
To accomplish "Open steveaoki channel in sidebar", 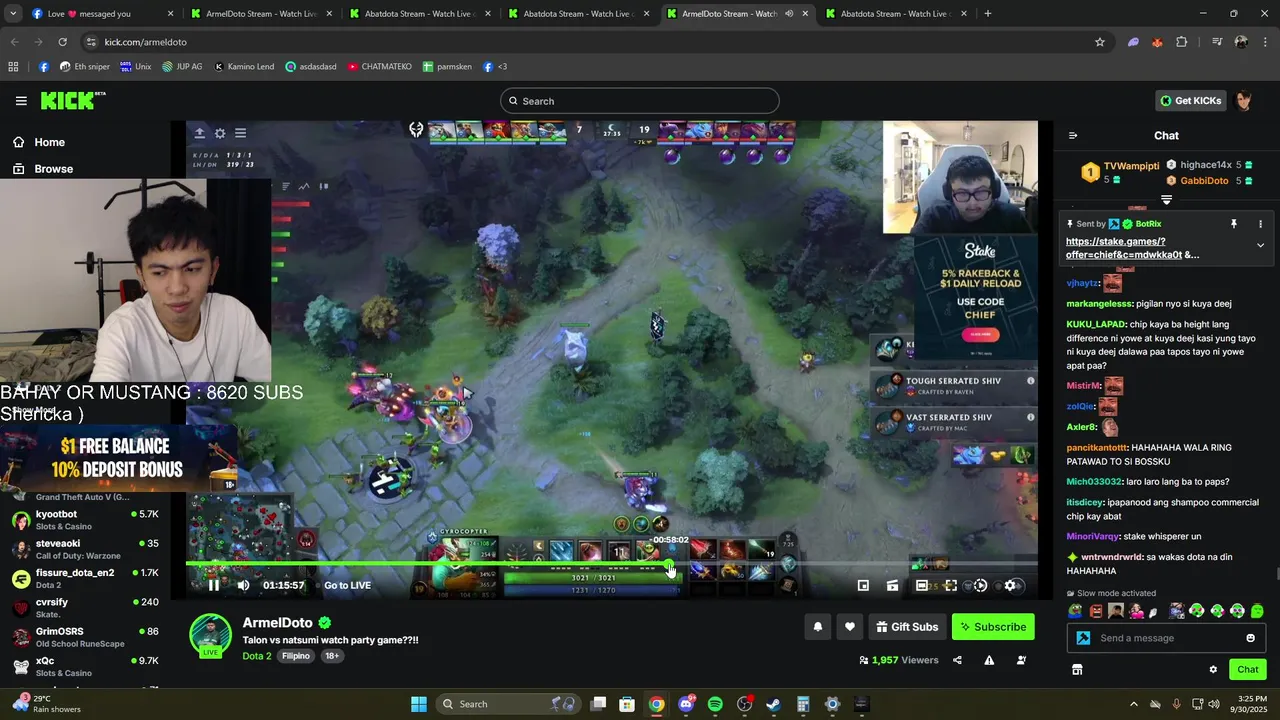I will click(x=85, y=549).
